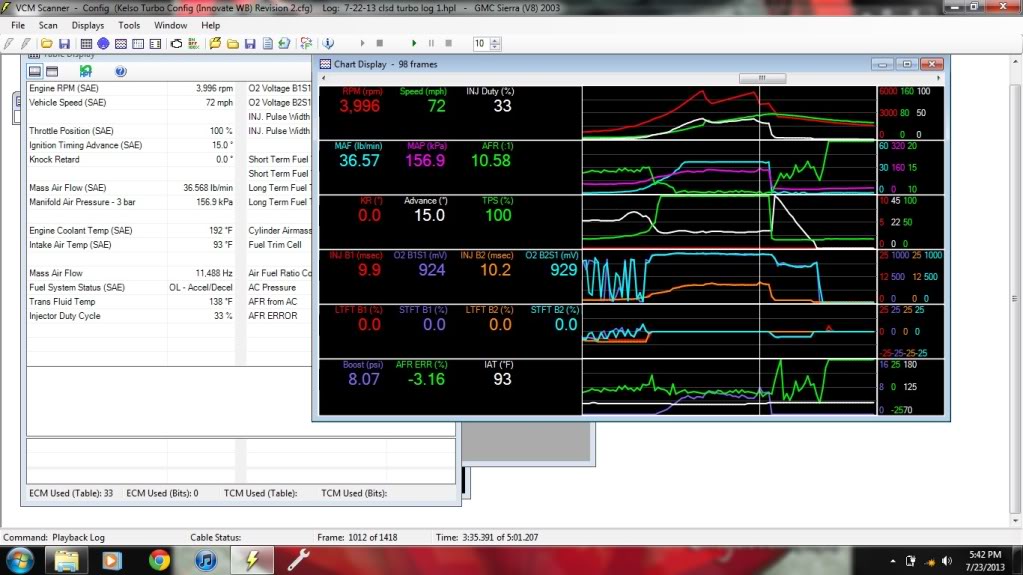
Task: Open the wrench app on taskbar
Action: (298, 561)
